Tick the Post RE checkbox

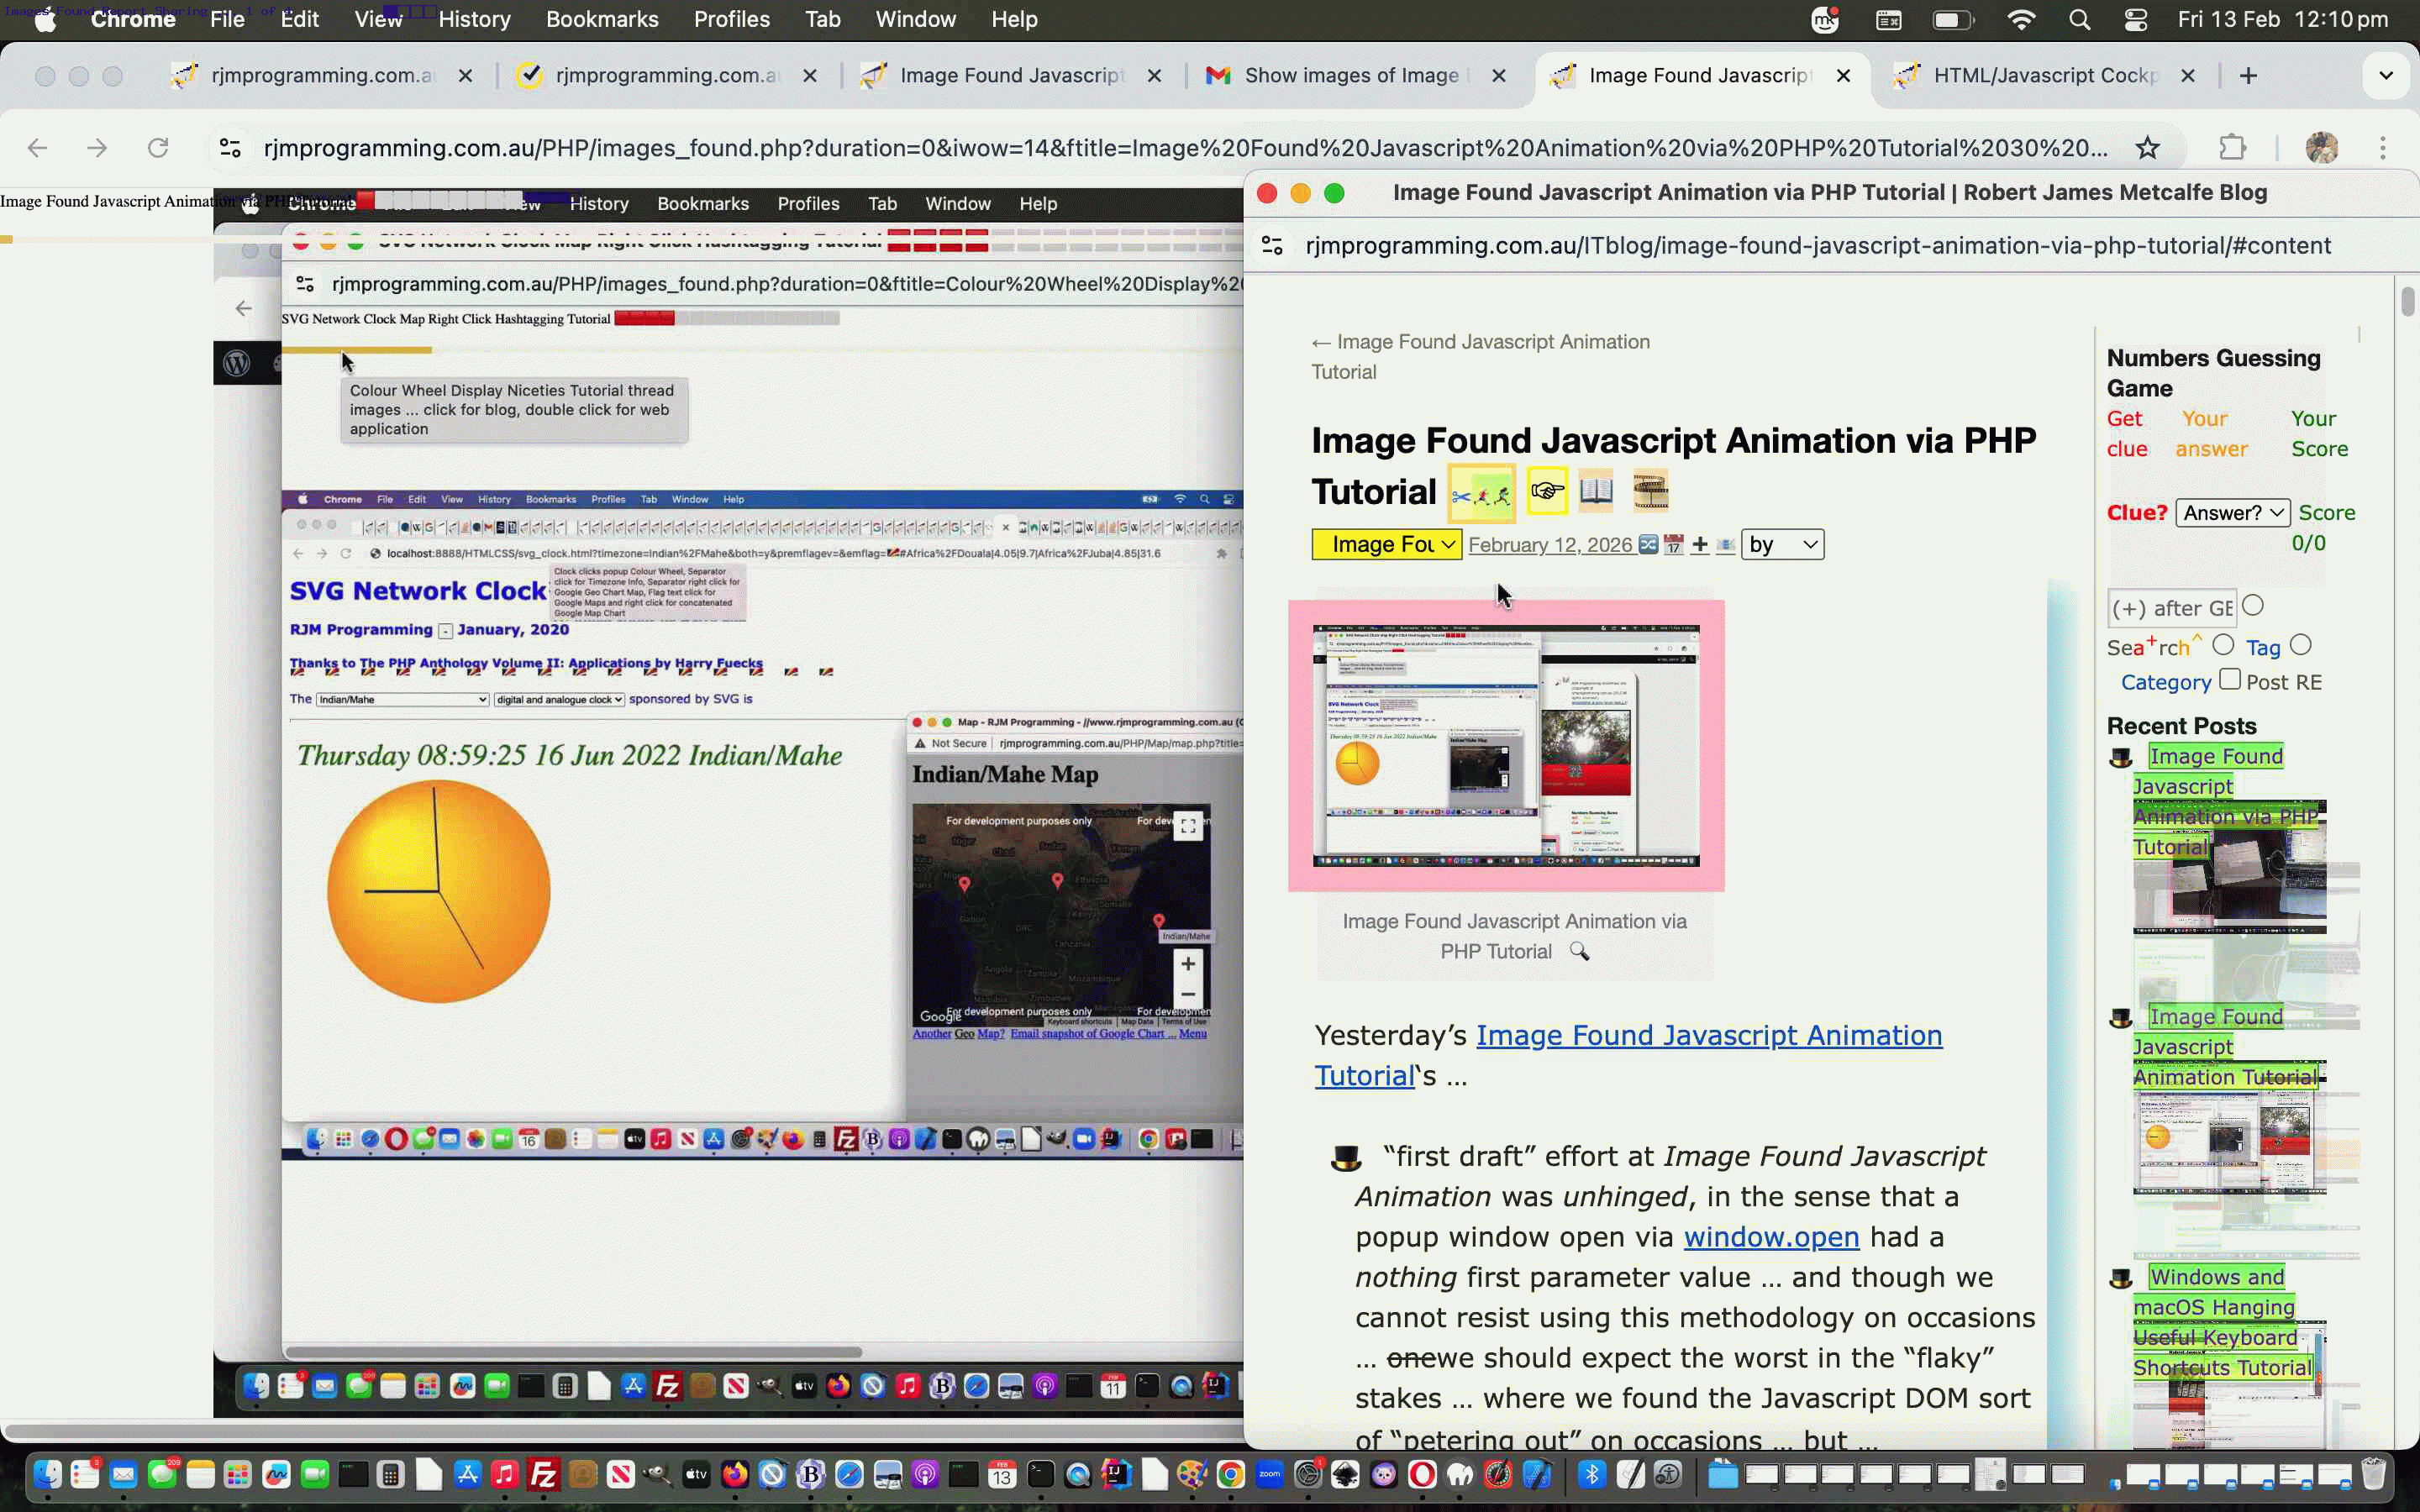pyautogui.click(x=2230, y=679)
